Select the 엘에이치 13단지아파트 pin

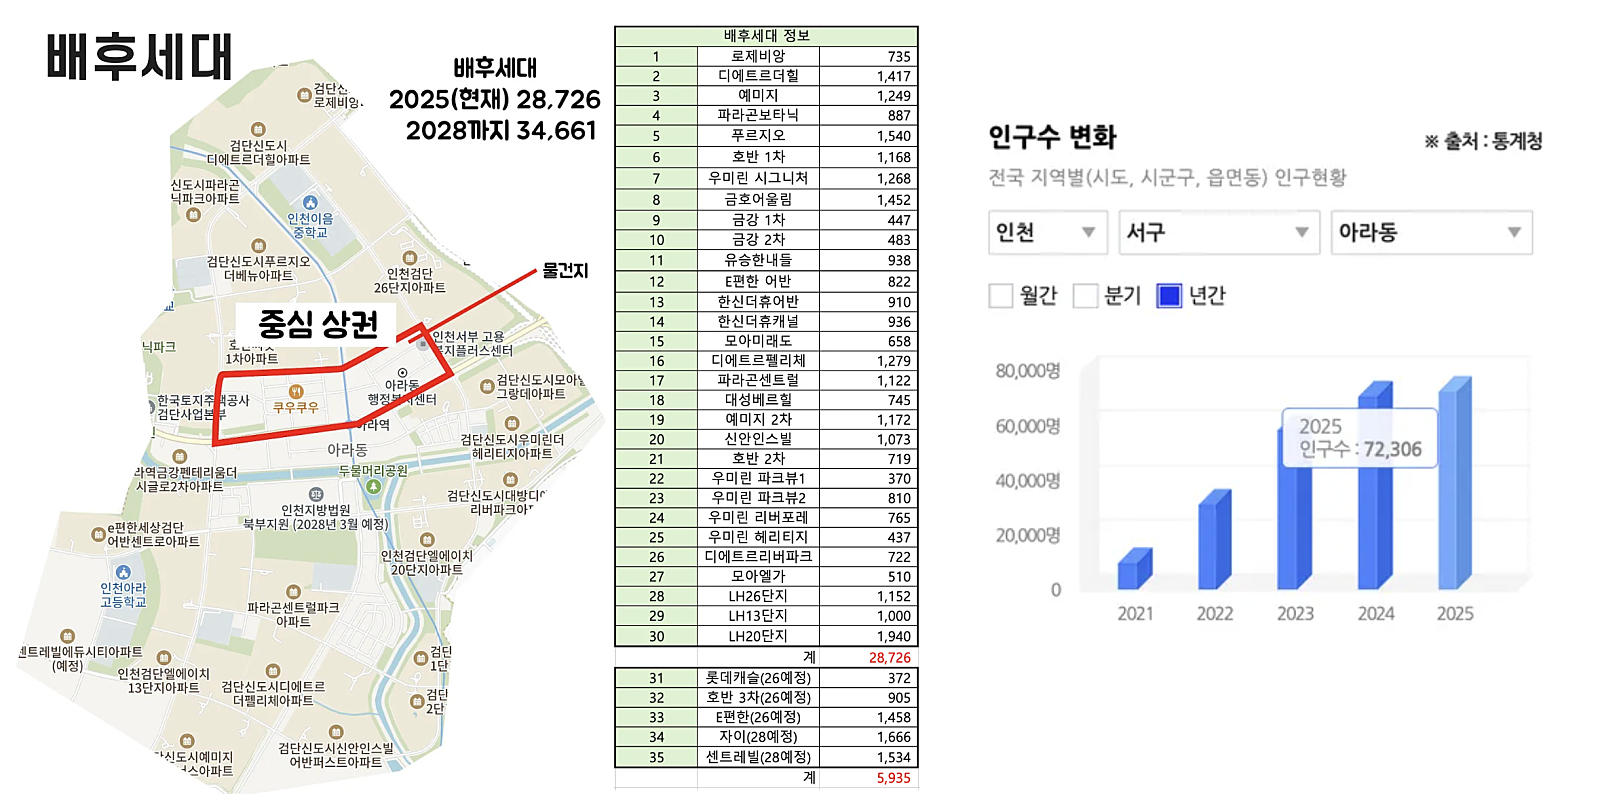164,658
